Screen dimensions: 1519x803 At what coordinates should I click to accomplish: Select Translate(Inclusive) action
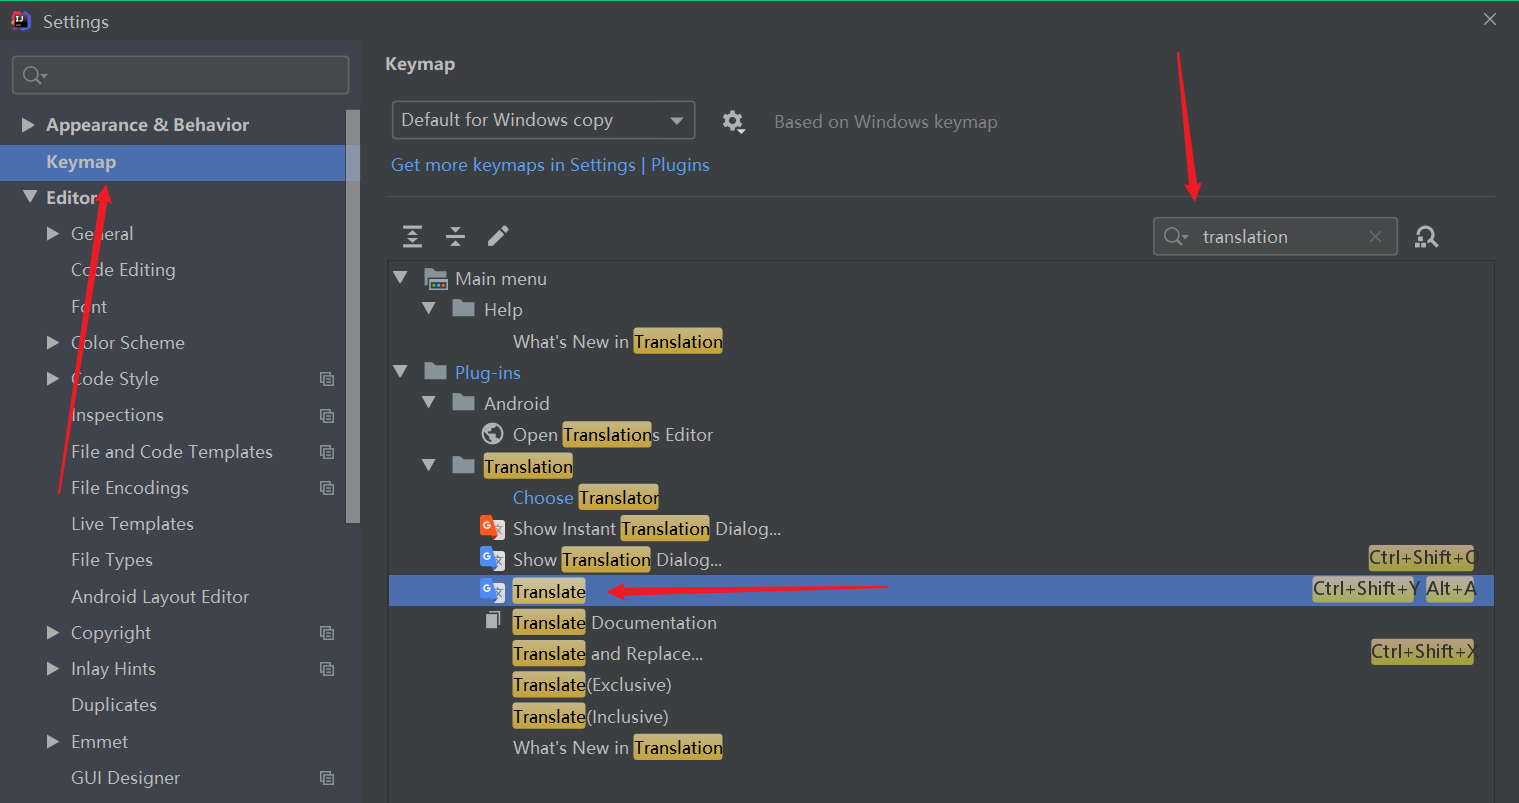591,716
